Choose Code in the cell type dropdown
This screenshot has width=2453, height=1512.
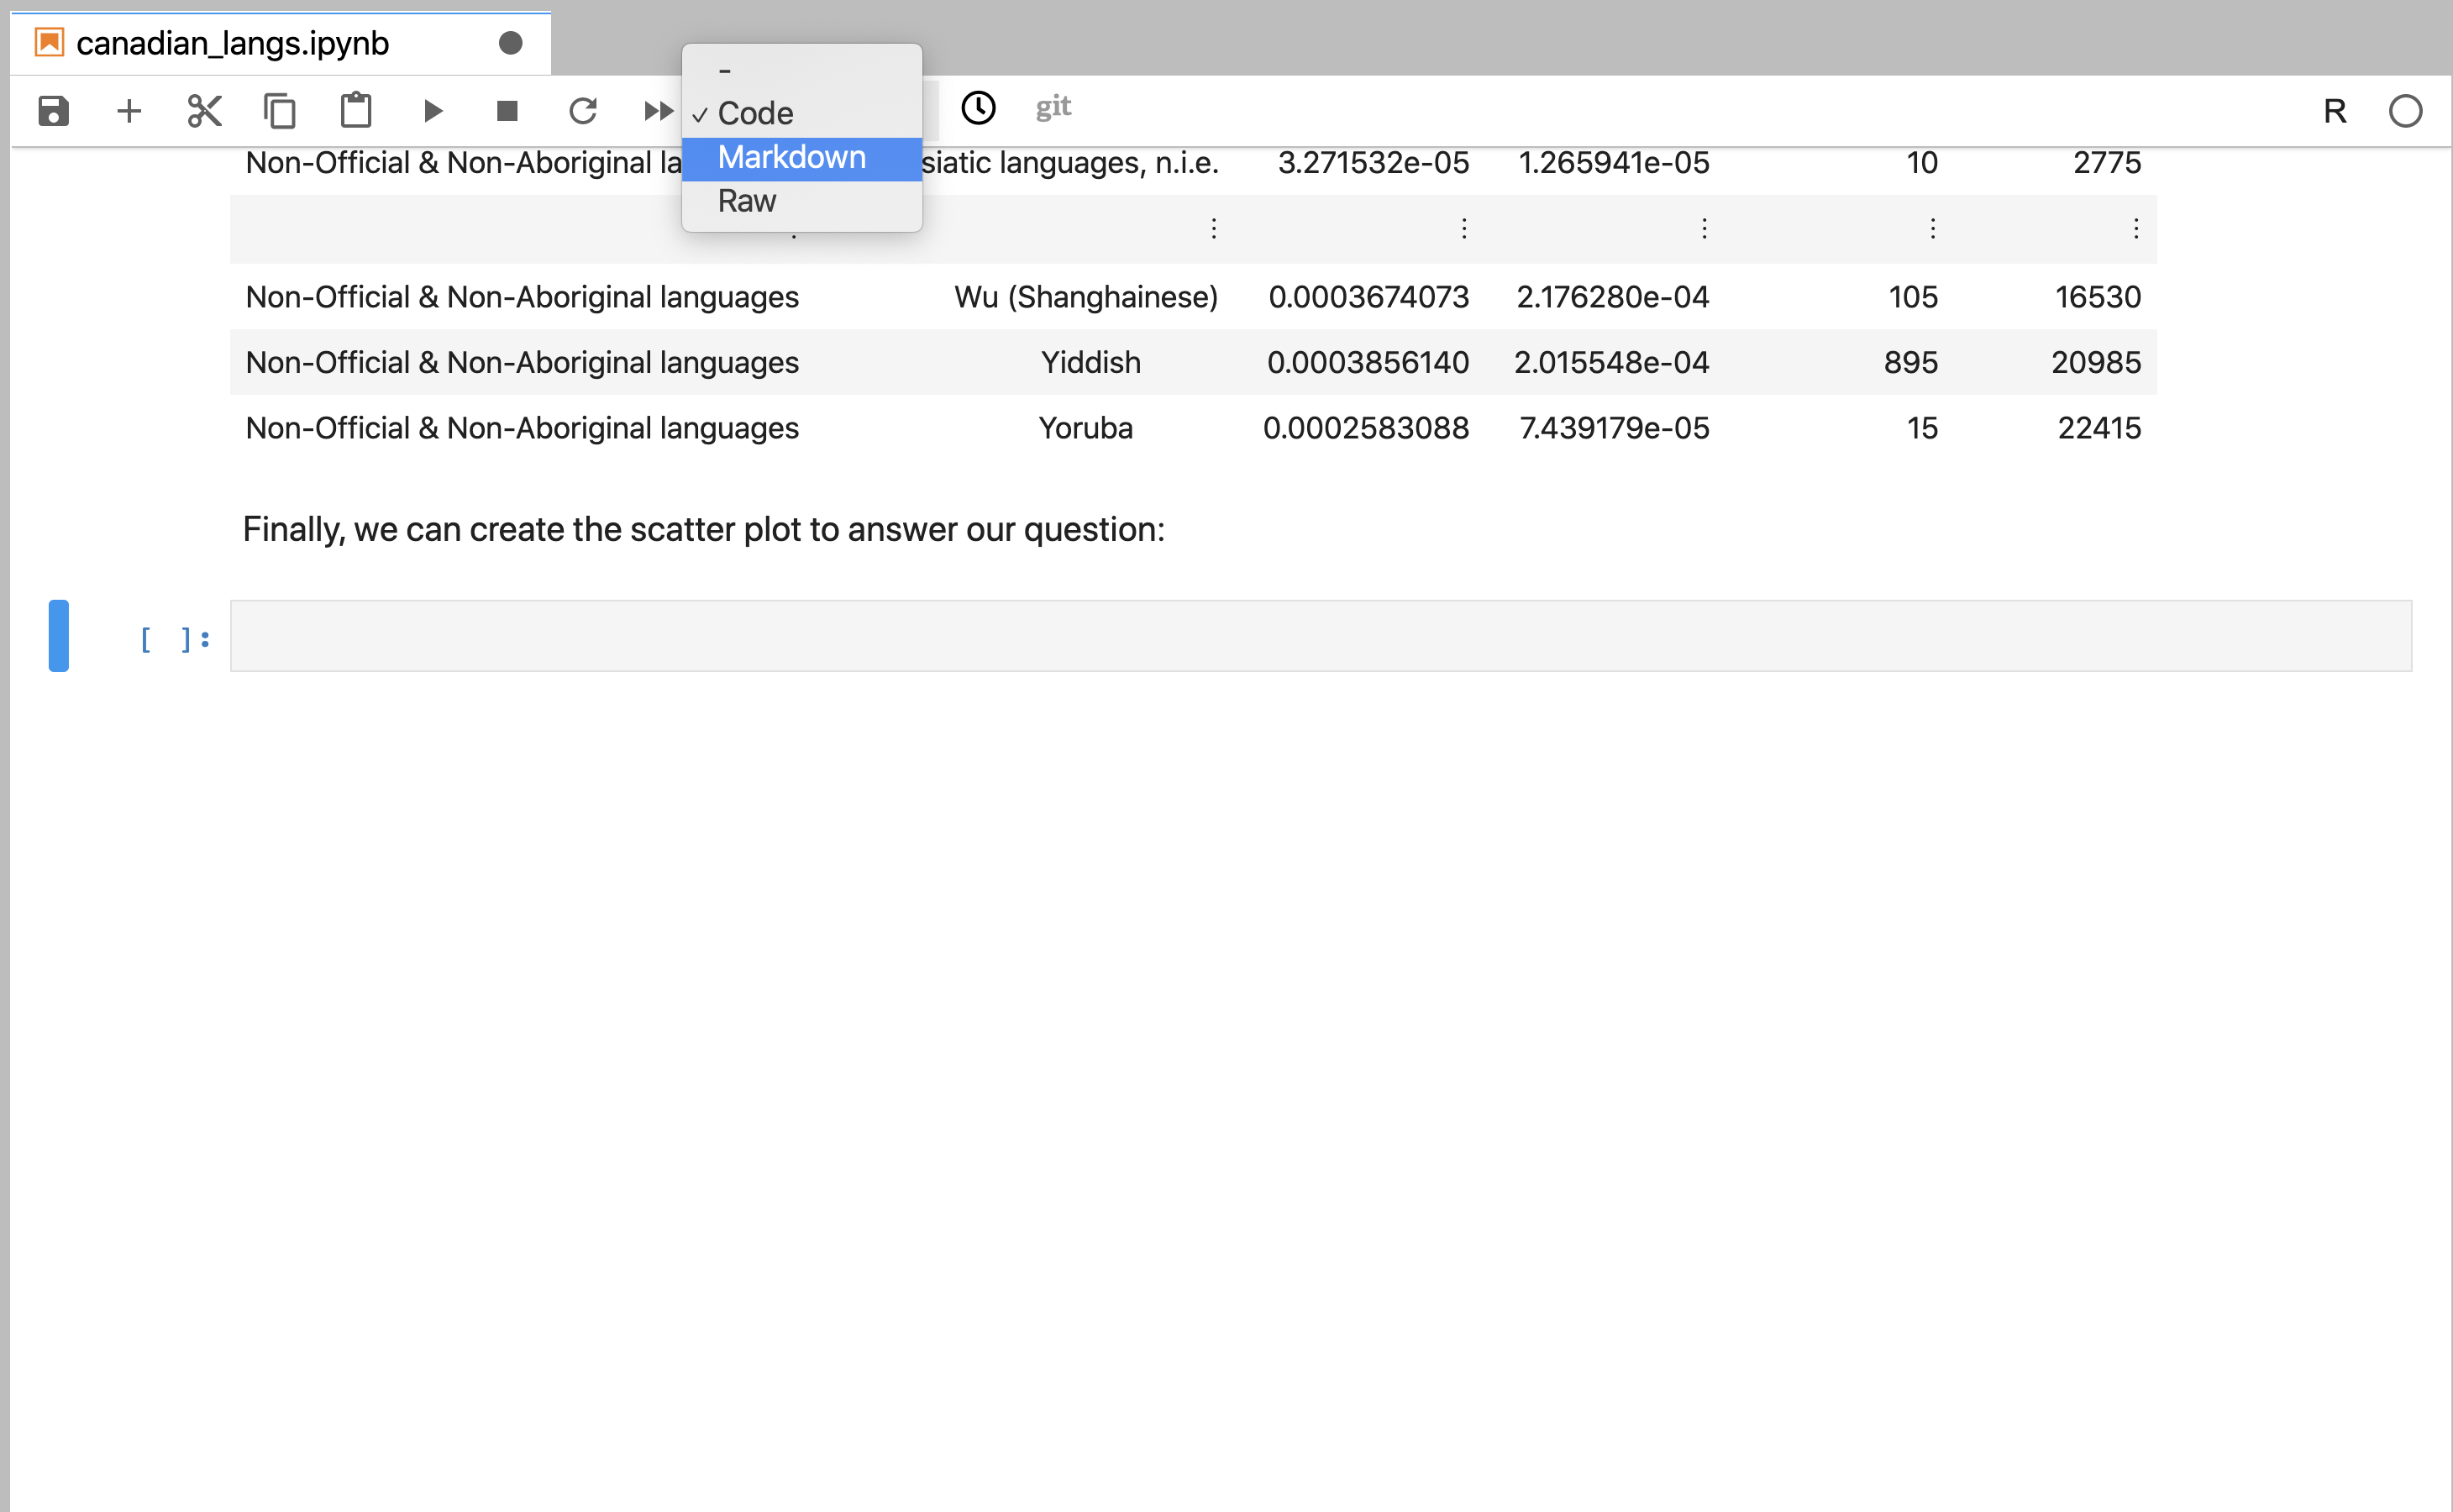[x=801, y=114]
